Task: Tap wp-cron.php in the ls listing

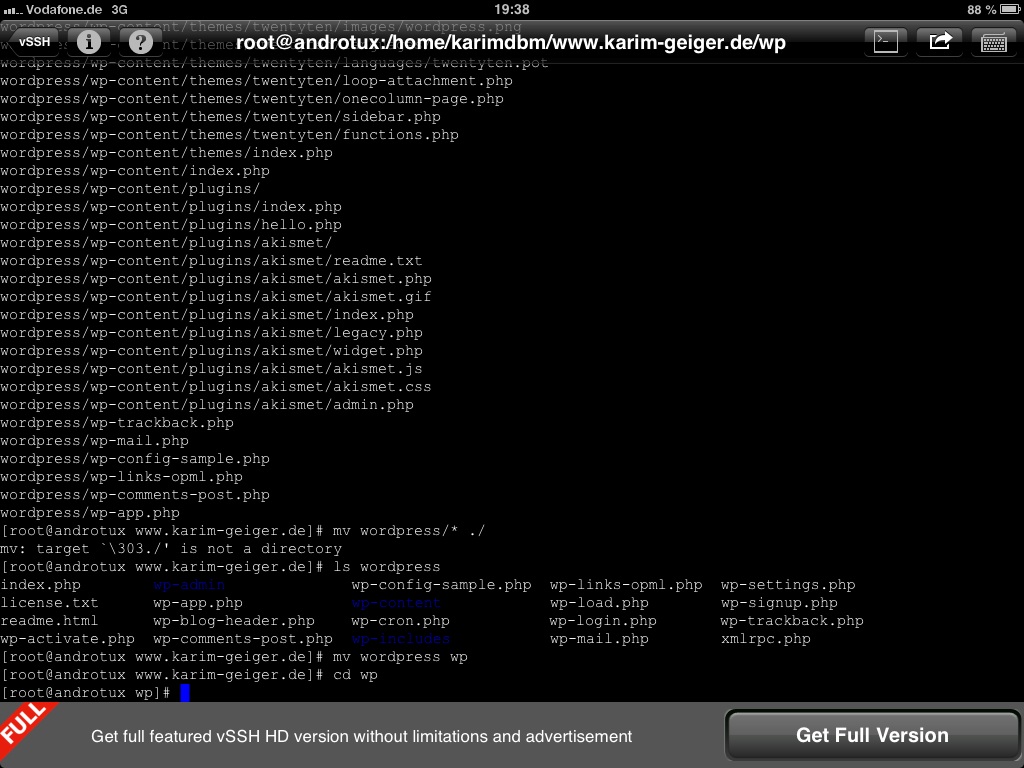Action: tap(400, 621)
